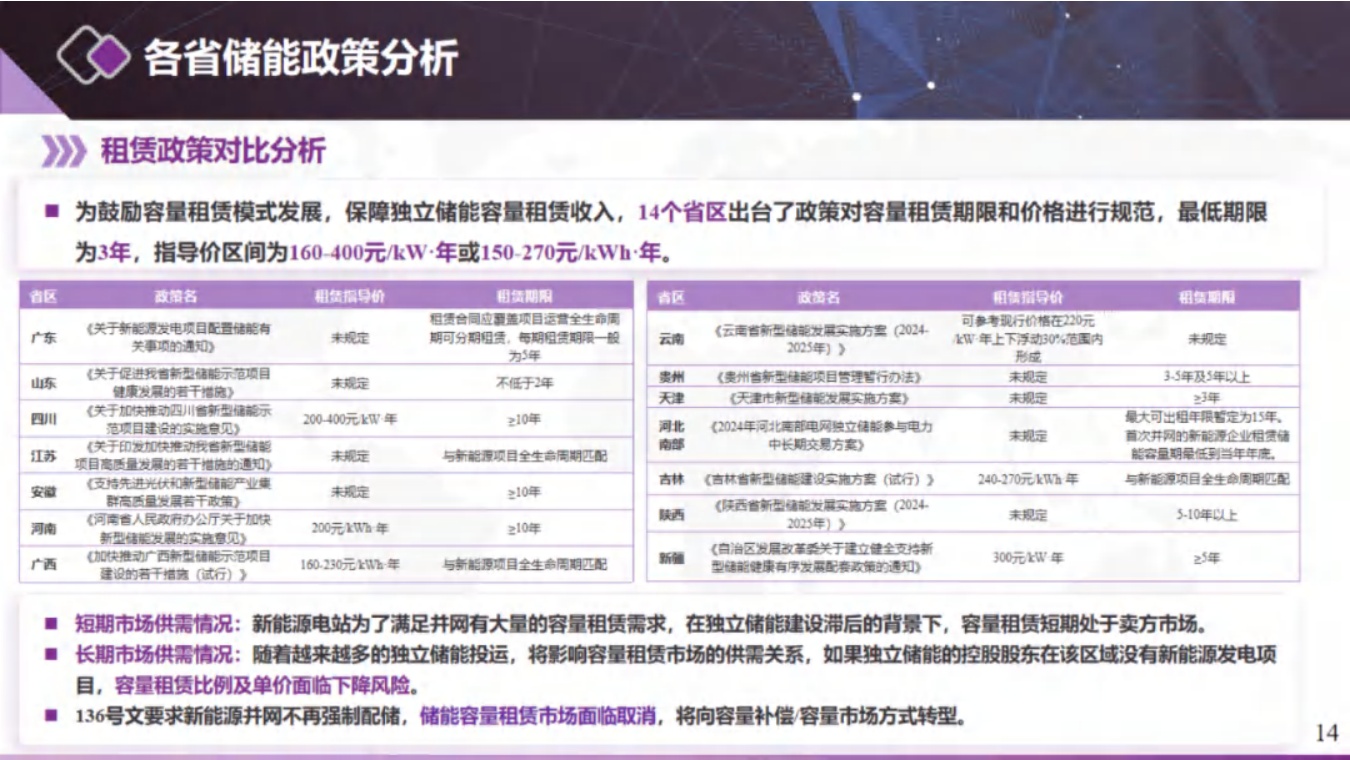Click the subtitle 租赁政策对比分析
Screen dimensions: 1350x760
point(212,151)
